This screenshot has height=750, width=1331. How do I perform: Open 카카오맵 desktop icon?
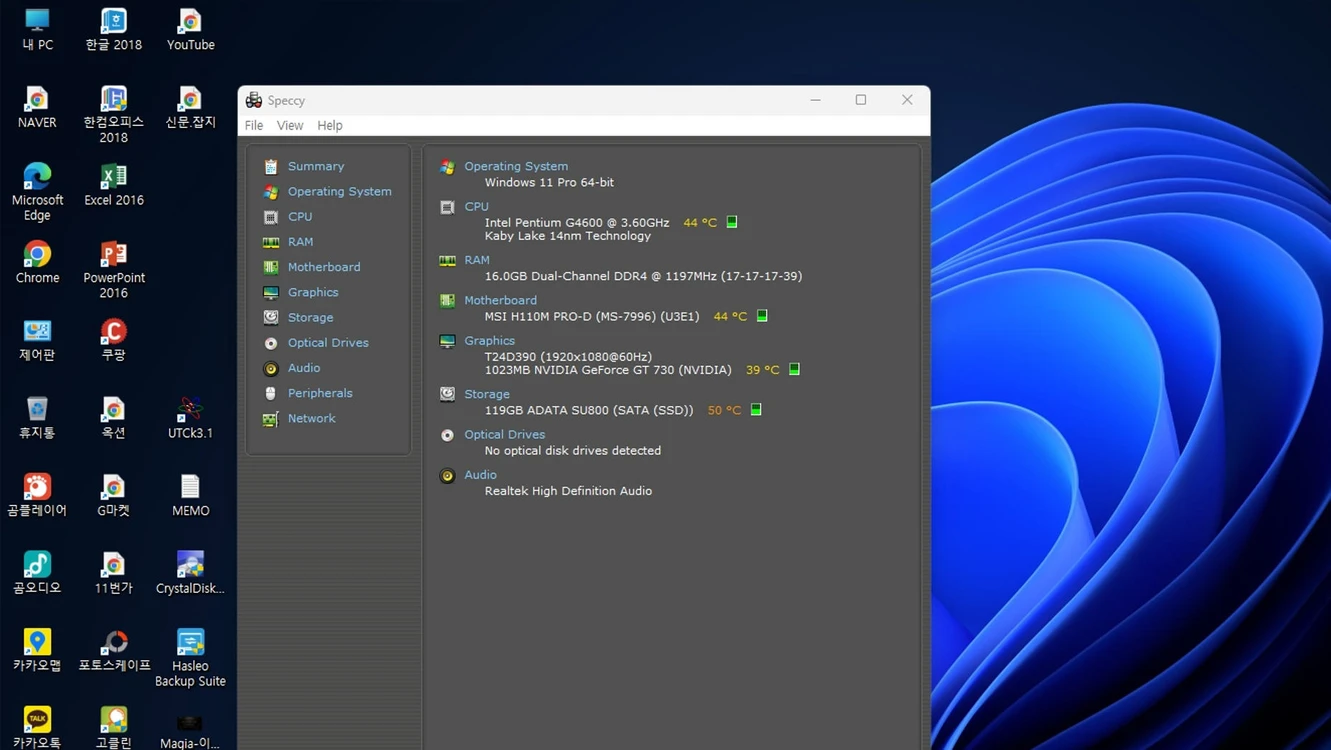pyautogui.click(x=37, y=650)
